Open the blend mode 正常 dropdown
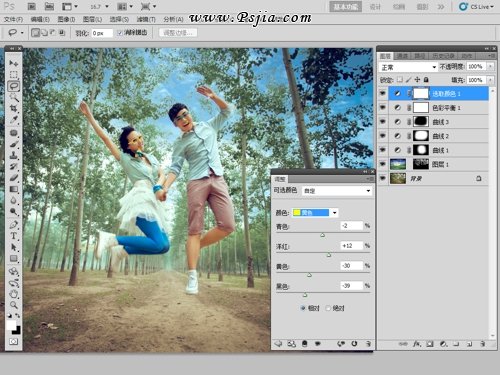This screenshot has width=500, height=375. [x=408, y=67]
